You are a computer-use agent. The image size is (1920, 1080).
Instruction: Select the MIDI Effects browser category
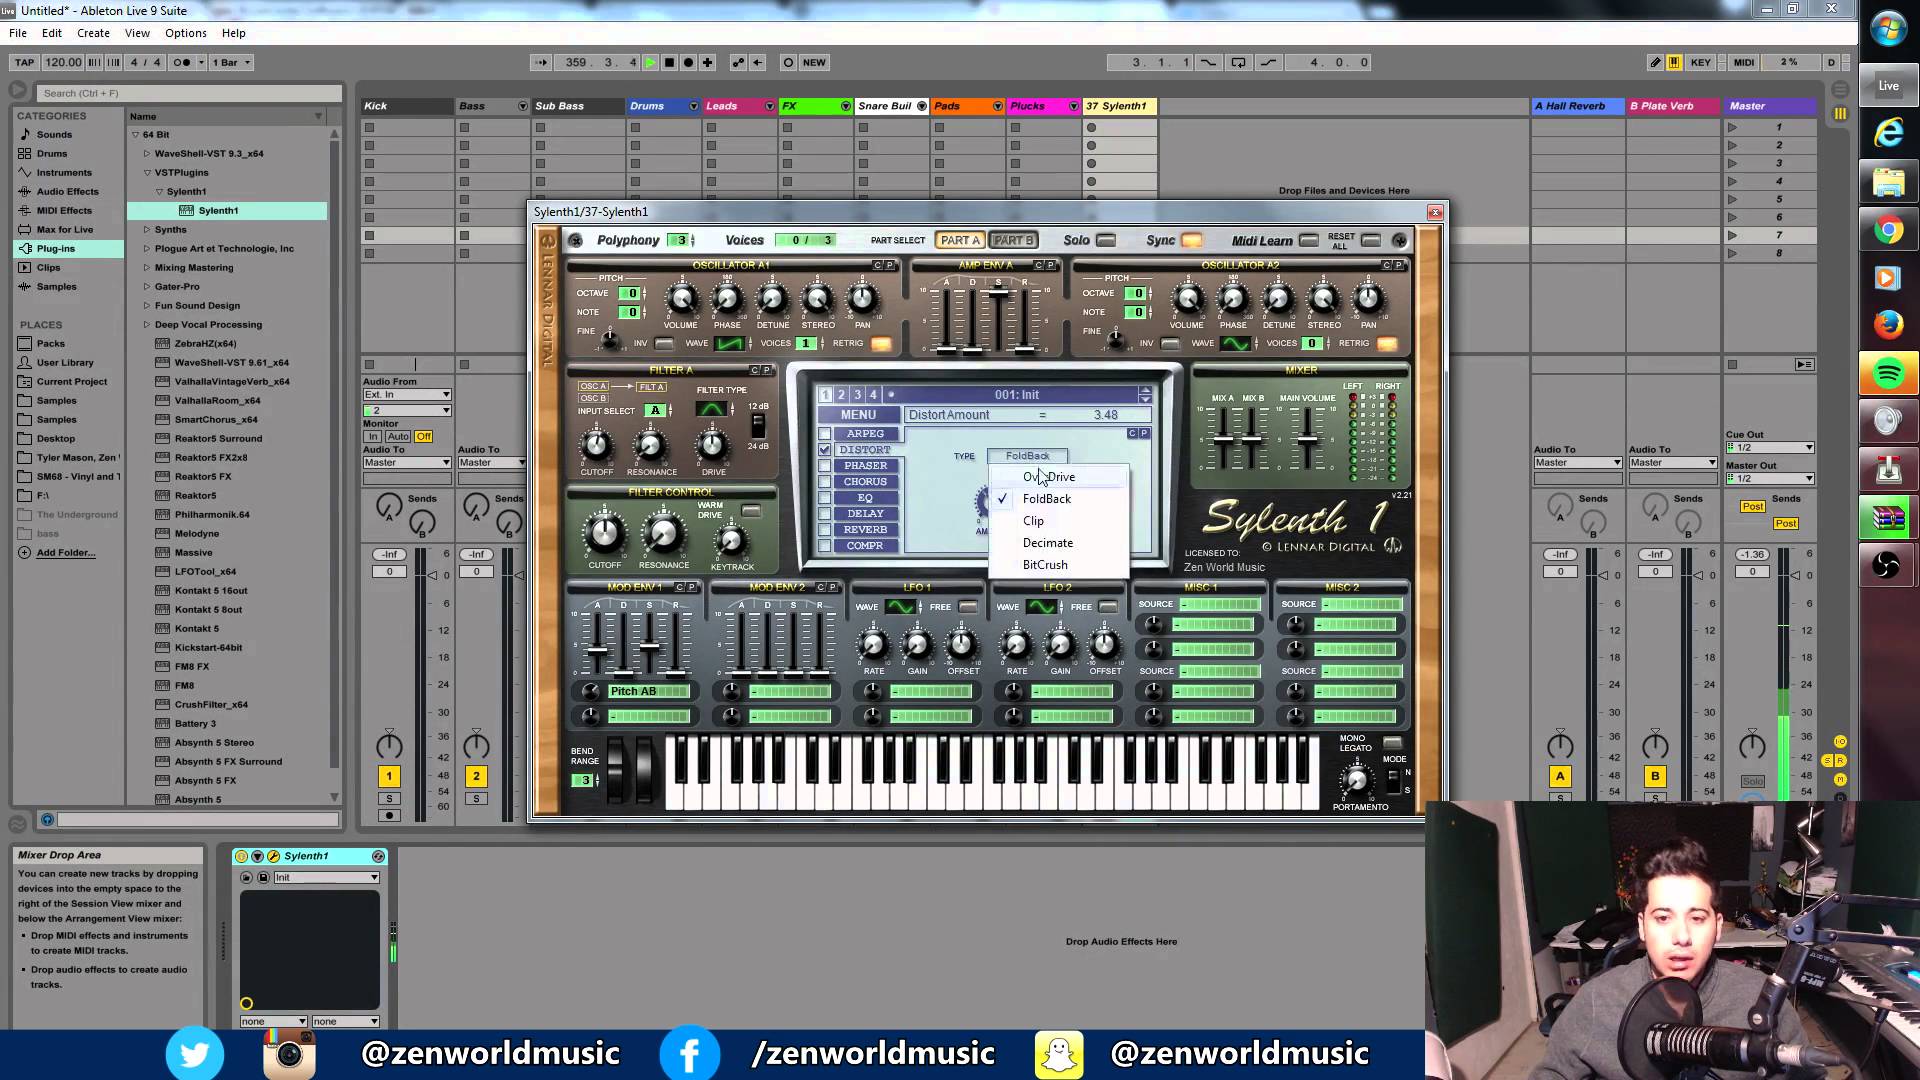tap(64, 211)
